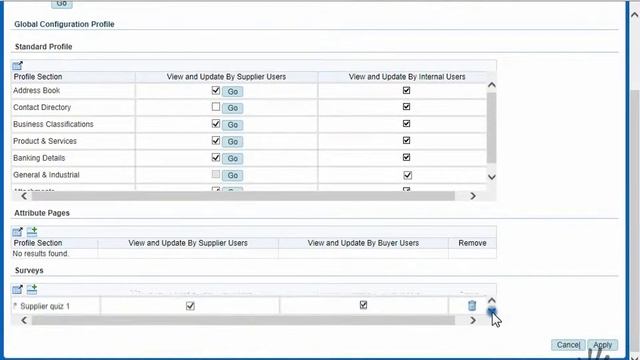Screen dimensions: 640x360
Task: Check Contact Directory supplier users checkbox
Action: [216, 107]
